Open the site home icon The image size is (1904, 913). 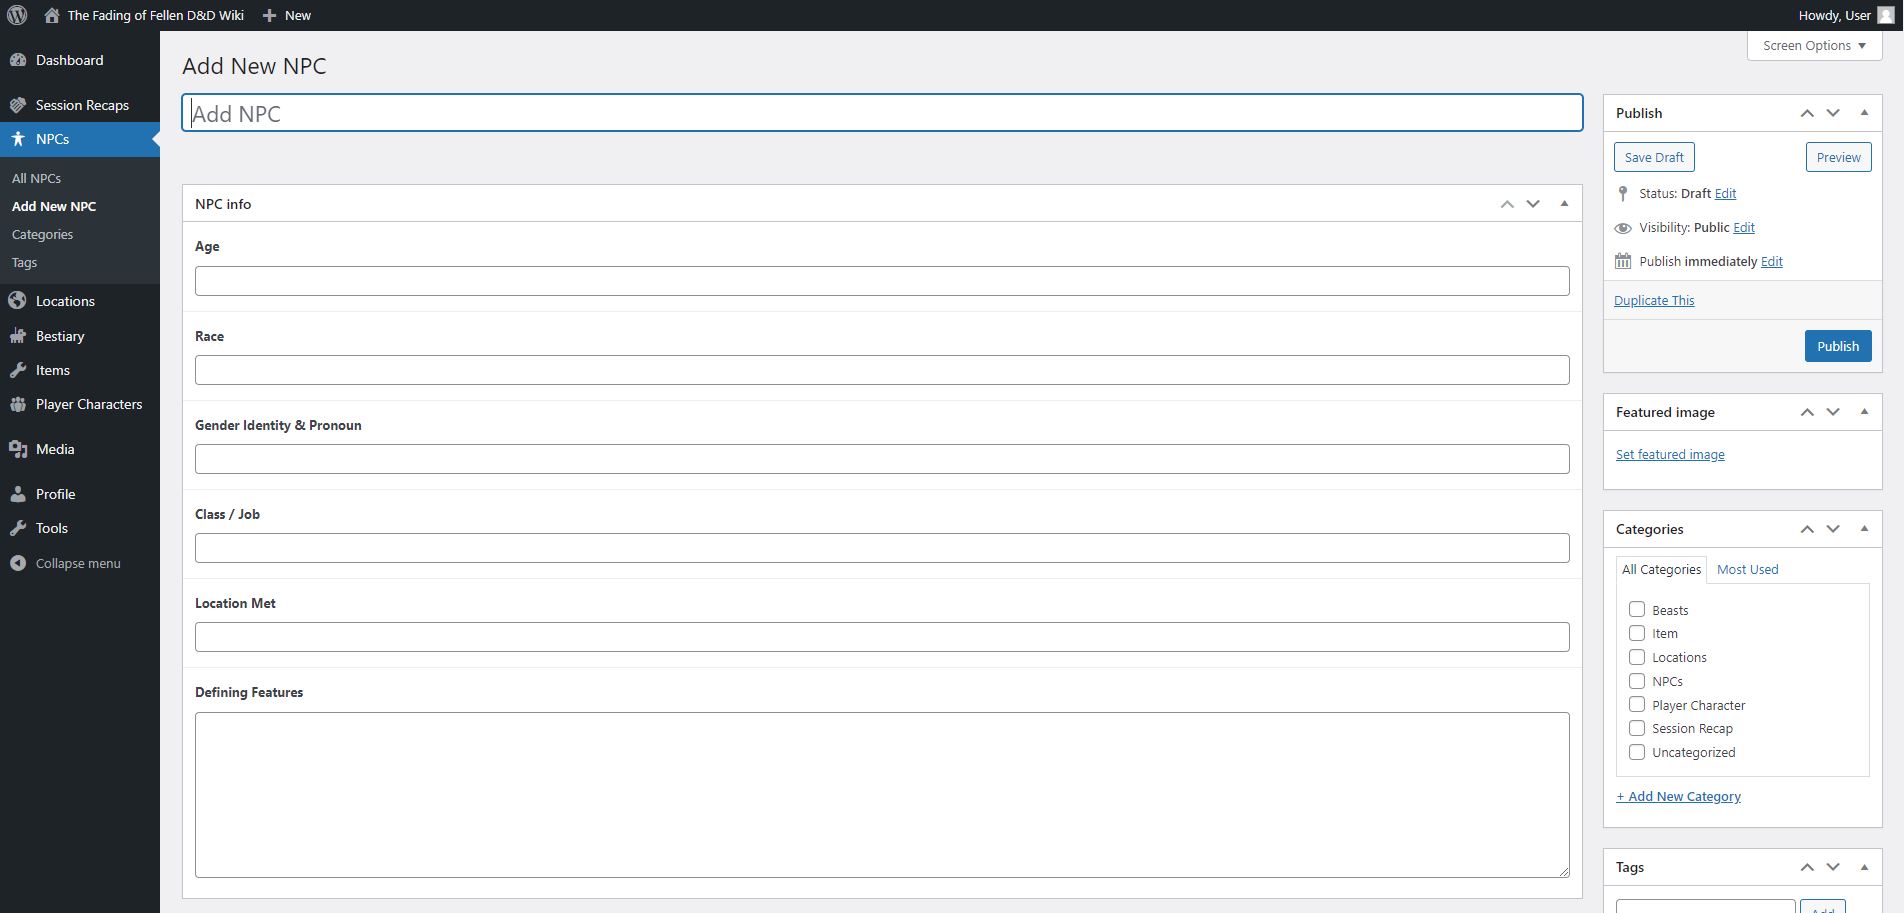(52, 15)
